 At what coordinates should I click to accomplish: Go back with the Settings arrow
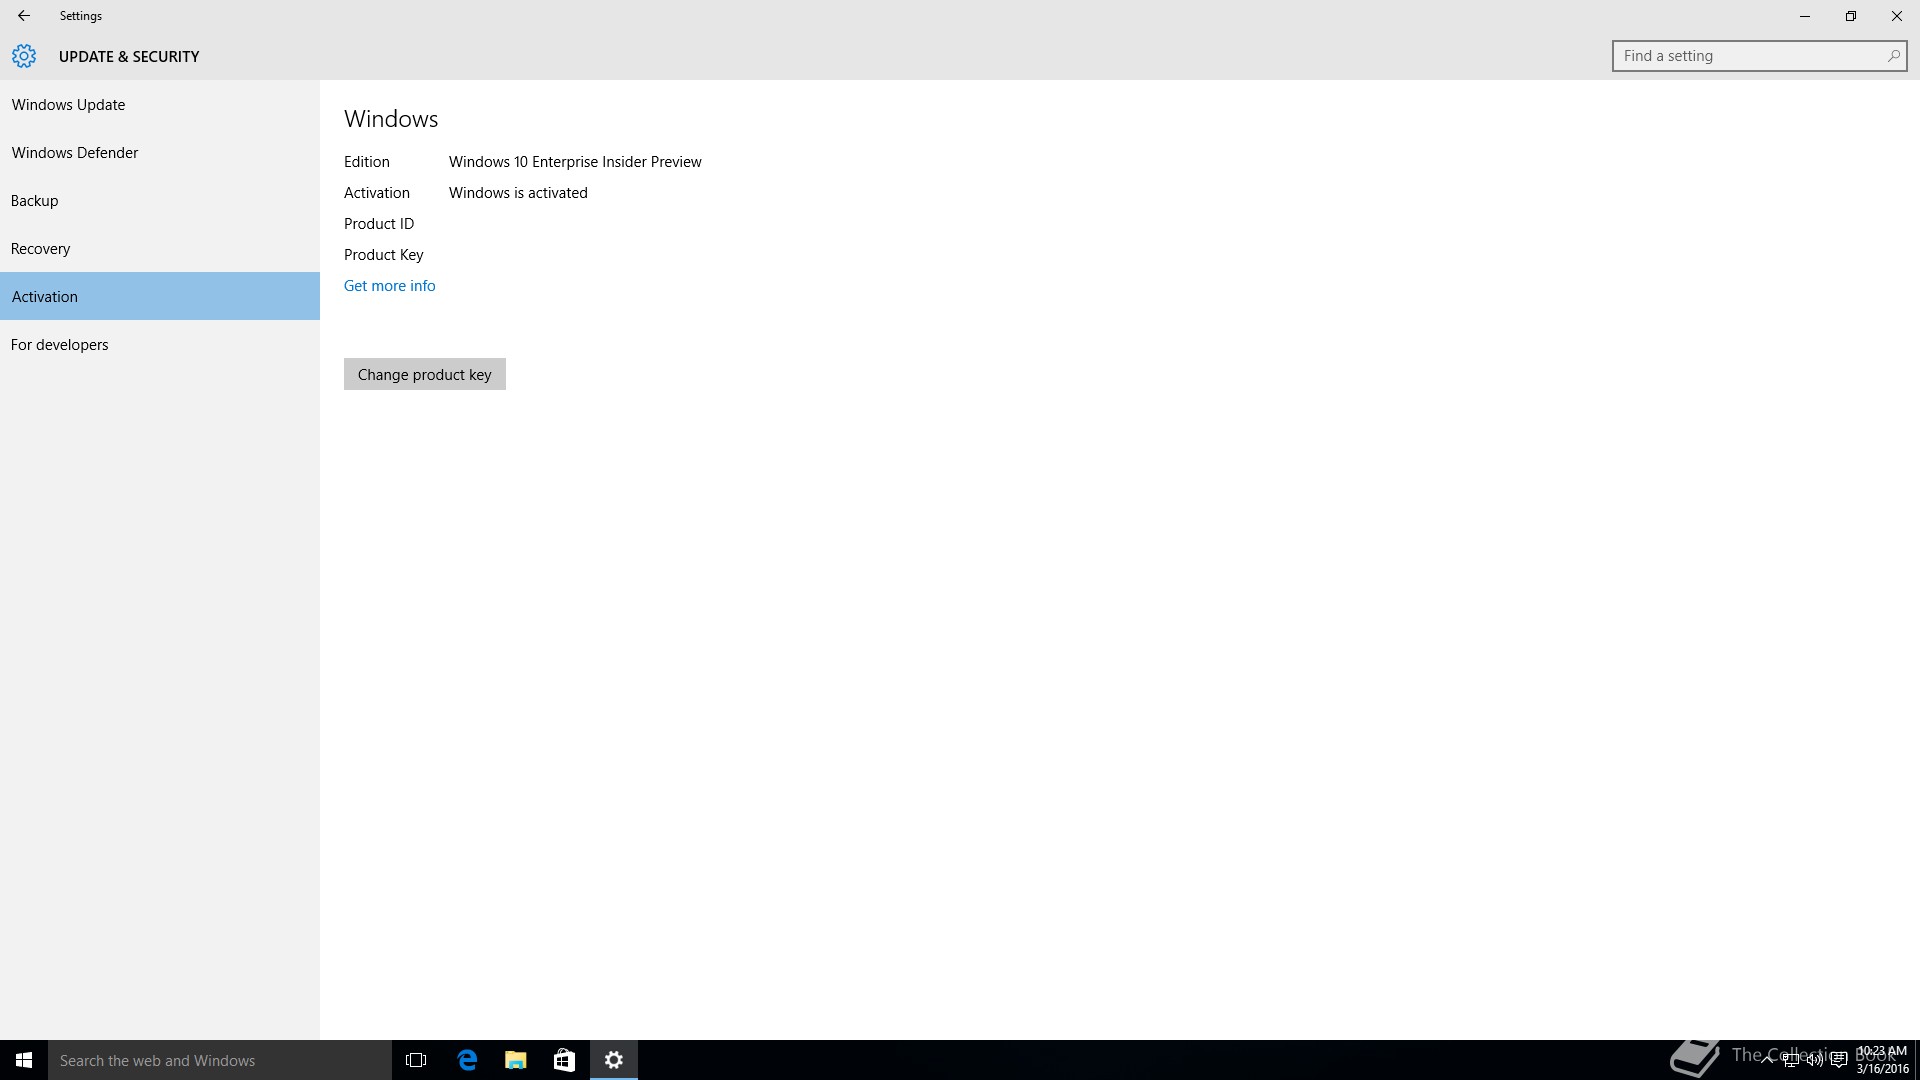[x=24, y=16]
